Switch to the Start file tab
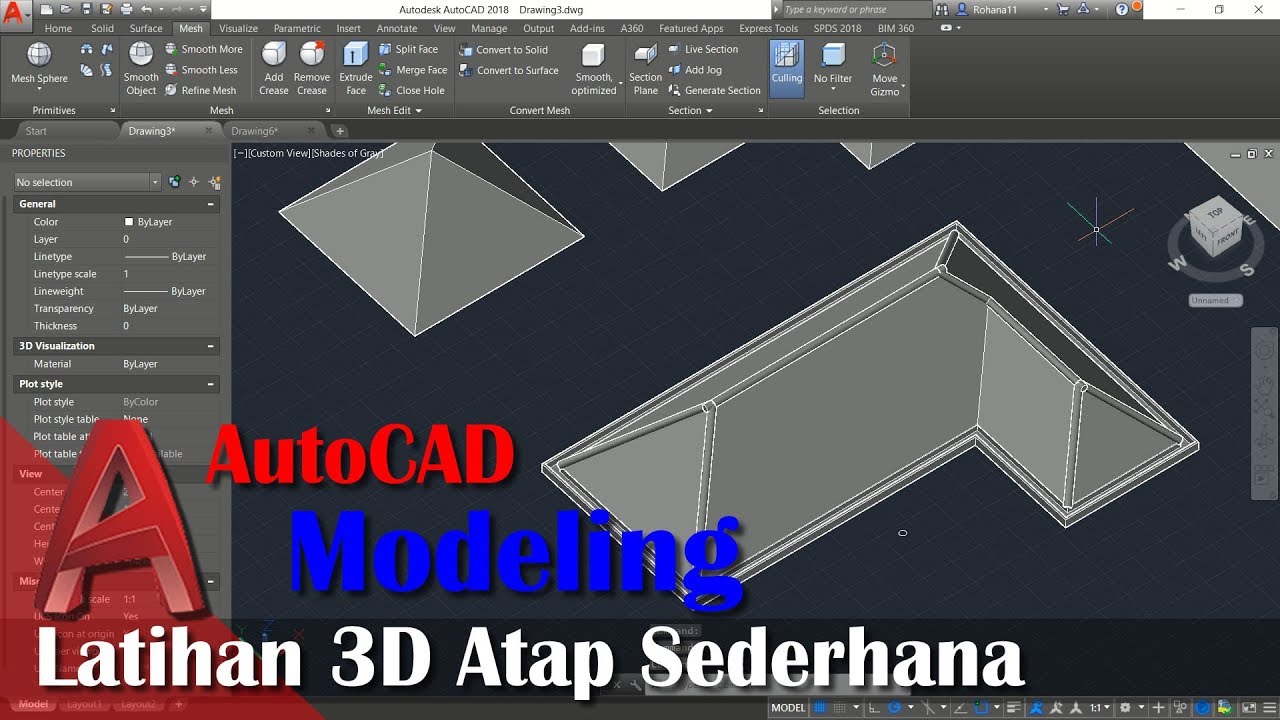 (36, 131)
